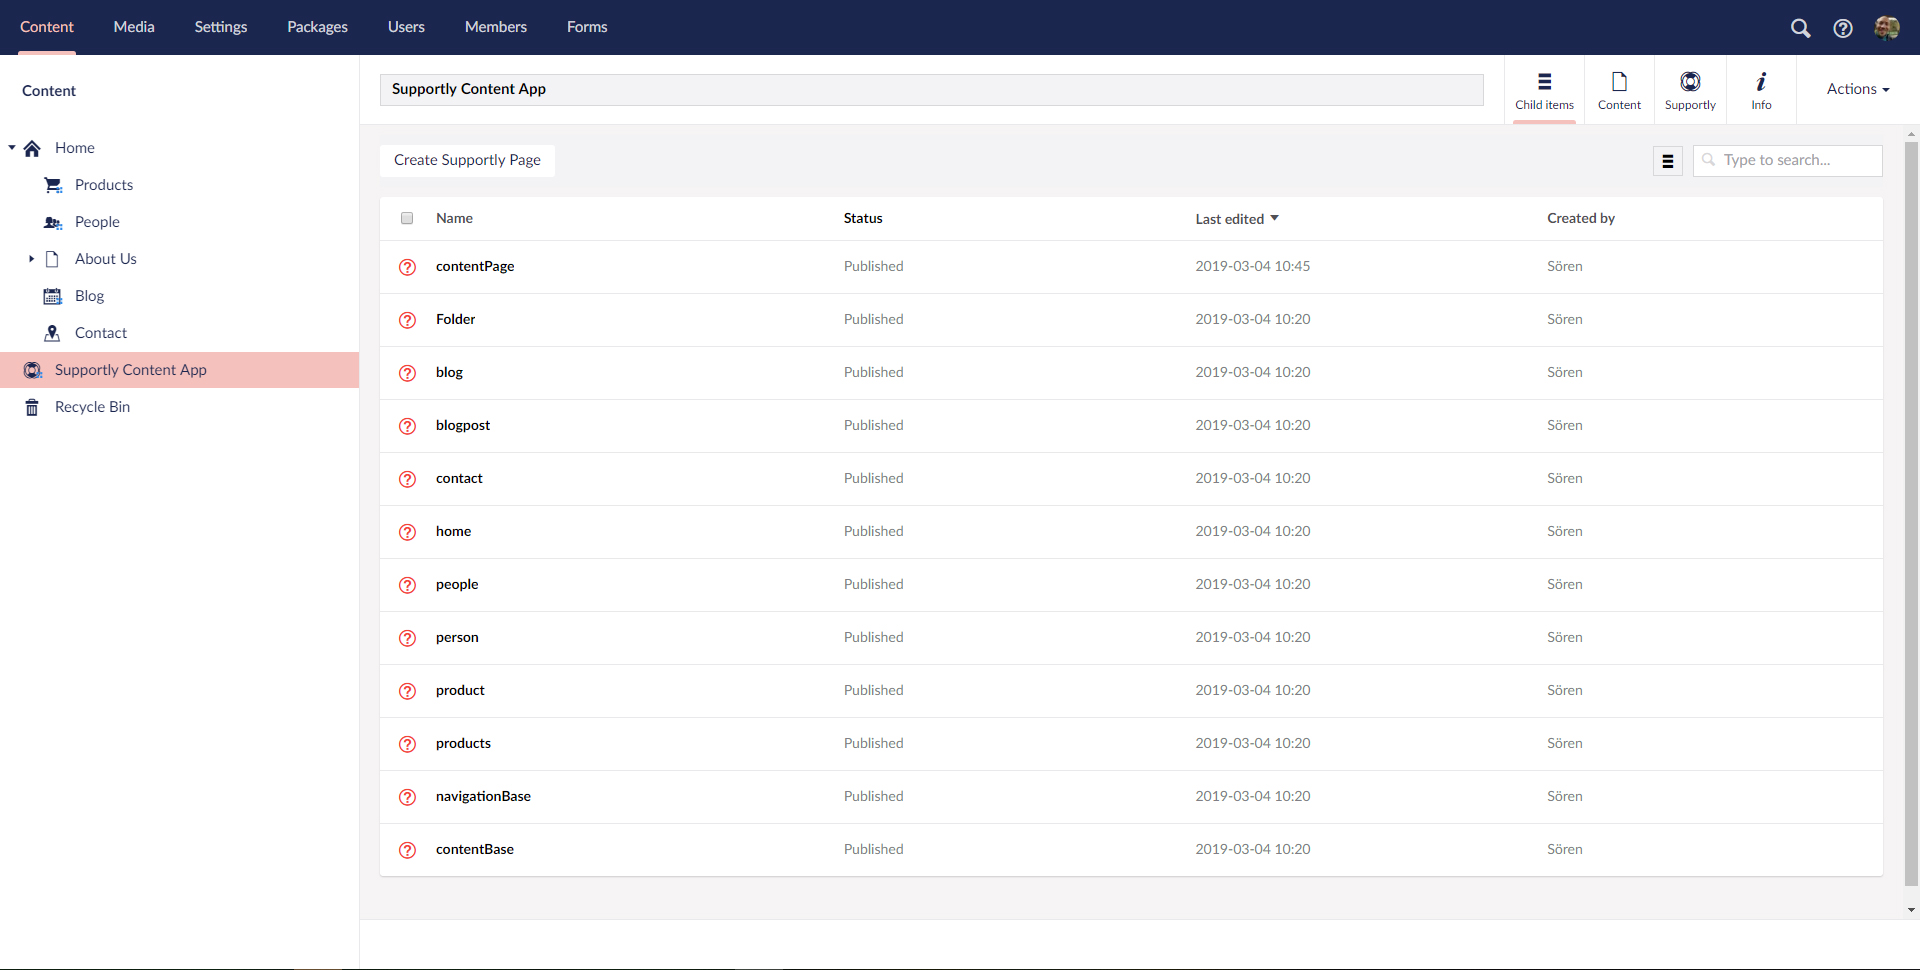Toggle the select-all checkbox in table header
This screenshot has height=970, width=1920.
pyautogui.click(x=407, y=218)
